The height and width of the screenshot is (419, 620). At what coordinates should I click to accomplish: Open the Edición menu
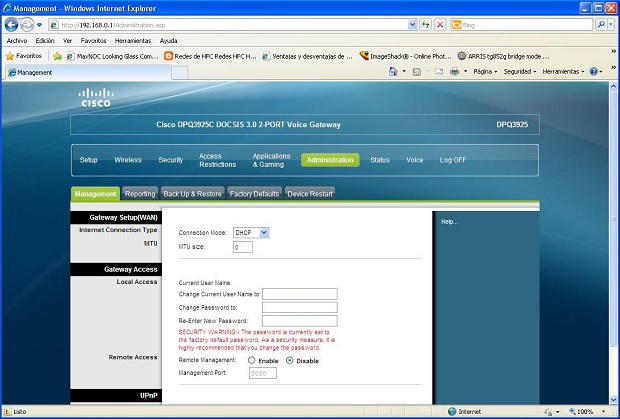point(45,41)
